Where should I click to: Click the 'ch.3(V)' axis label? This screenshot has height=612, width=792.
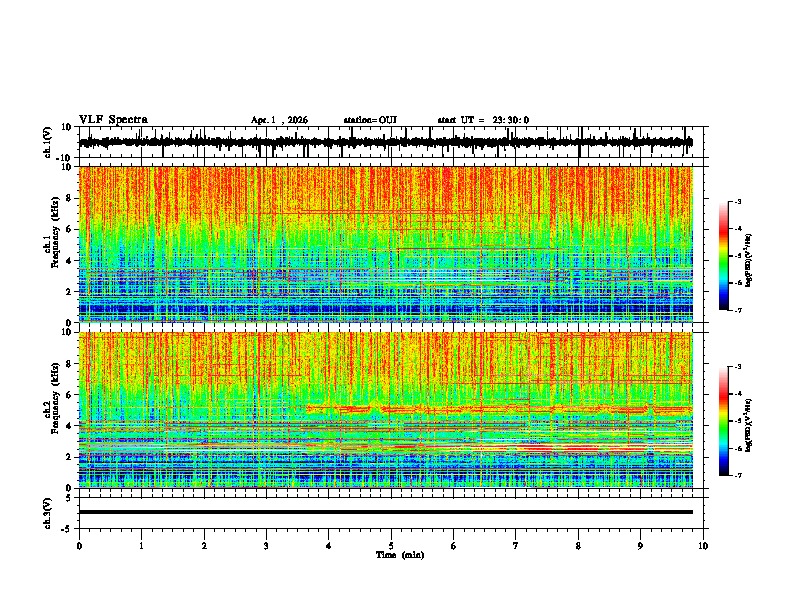[x=48, y=513]
